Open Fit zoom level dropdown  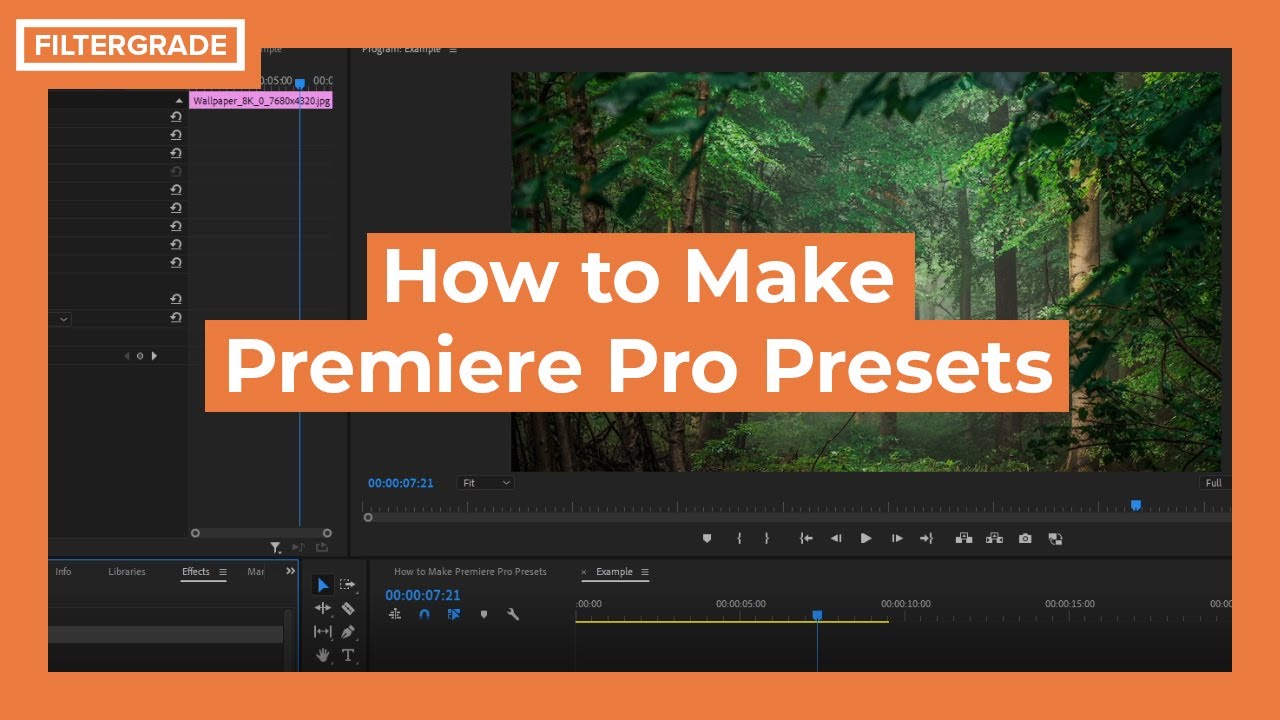[486, 483]
